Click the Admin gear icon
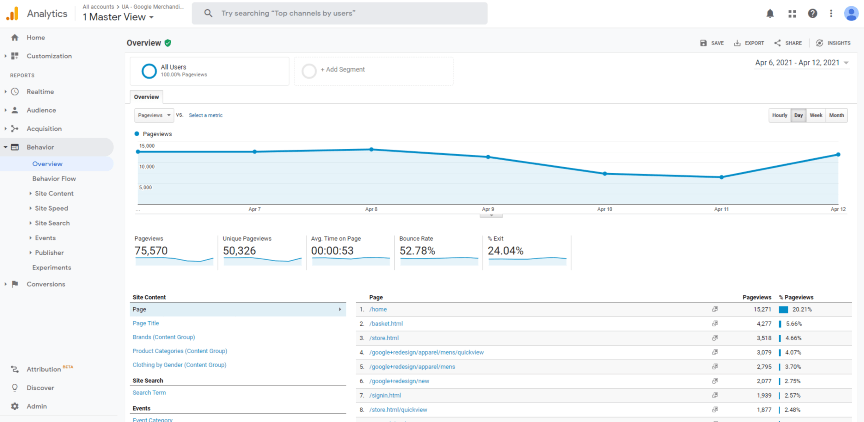Viewport: 864px width, 422px height. pos(15,407)
